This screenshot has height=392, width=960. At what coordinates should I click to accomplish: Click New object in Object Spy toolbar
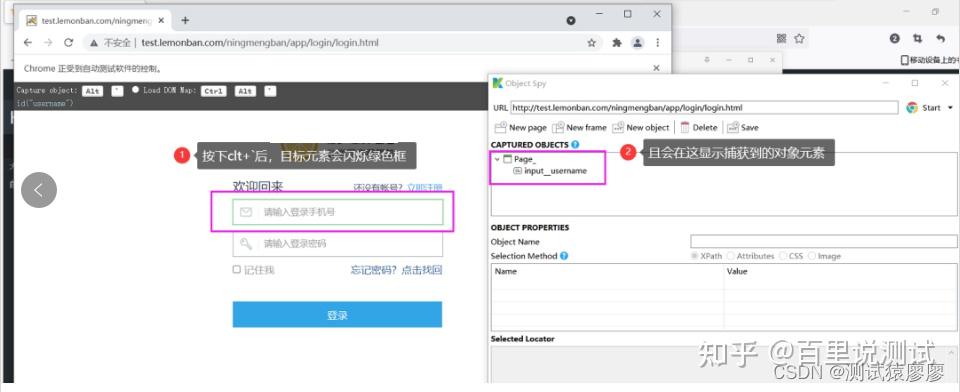pos(640,127)
